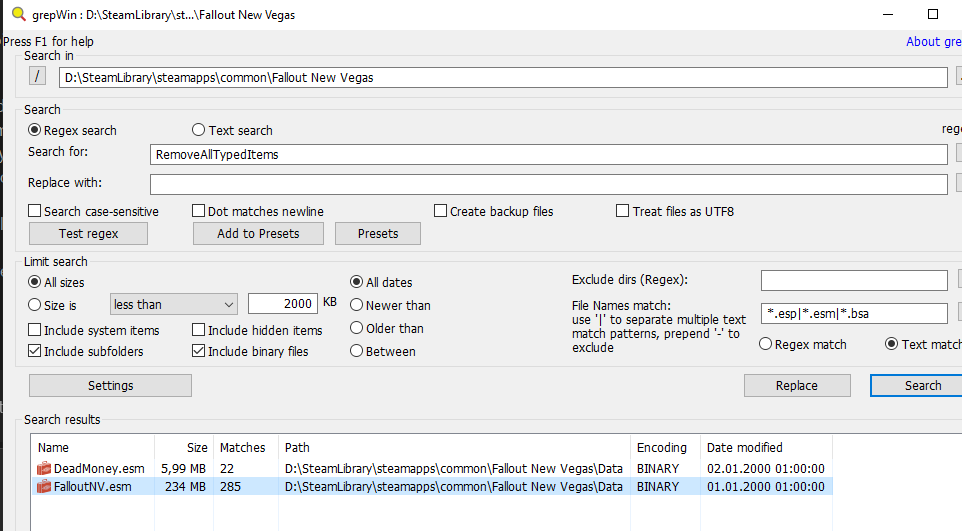Select the DeadMoney.esm result row

click(432, 468)
